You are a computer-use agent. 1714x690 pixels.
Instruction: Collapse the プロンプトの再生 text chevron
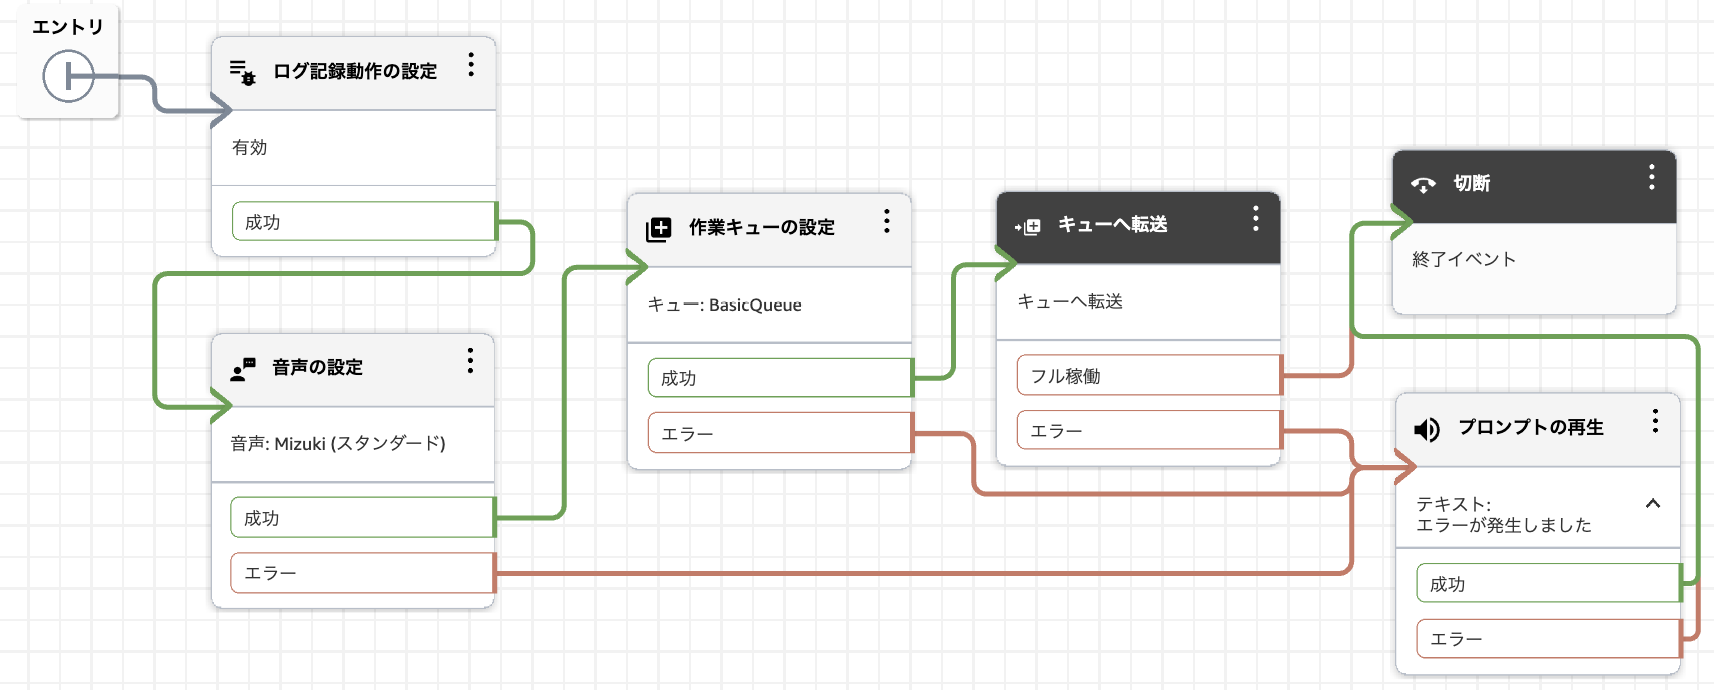(1653, 504)
